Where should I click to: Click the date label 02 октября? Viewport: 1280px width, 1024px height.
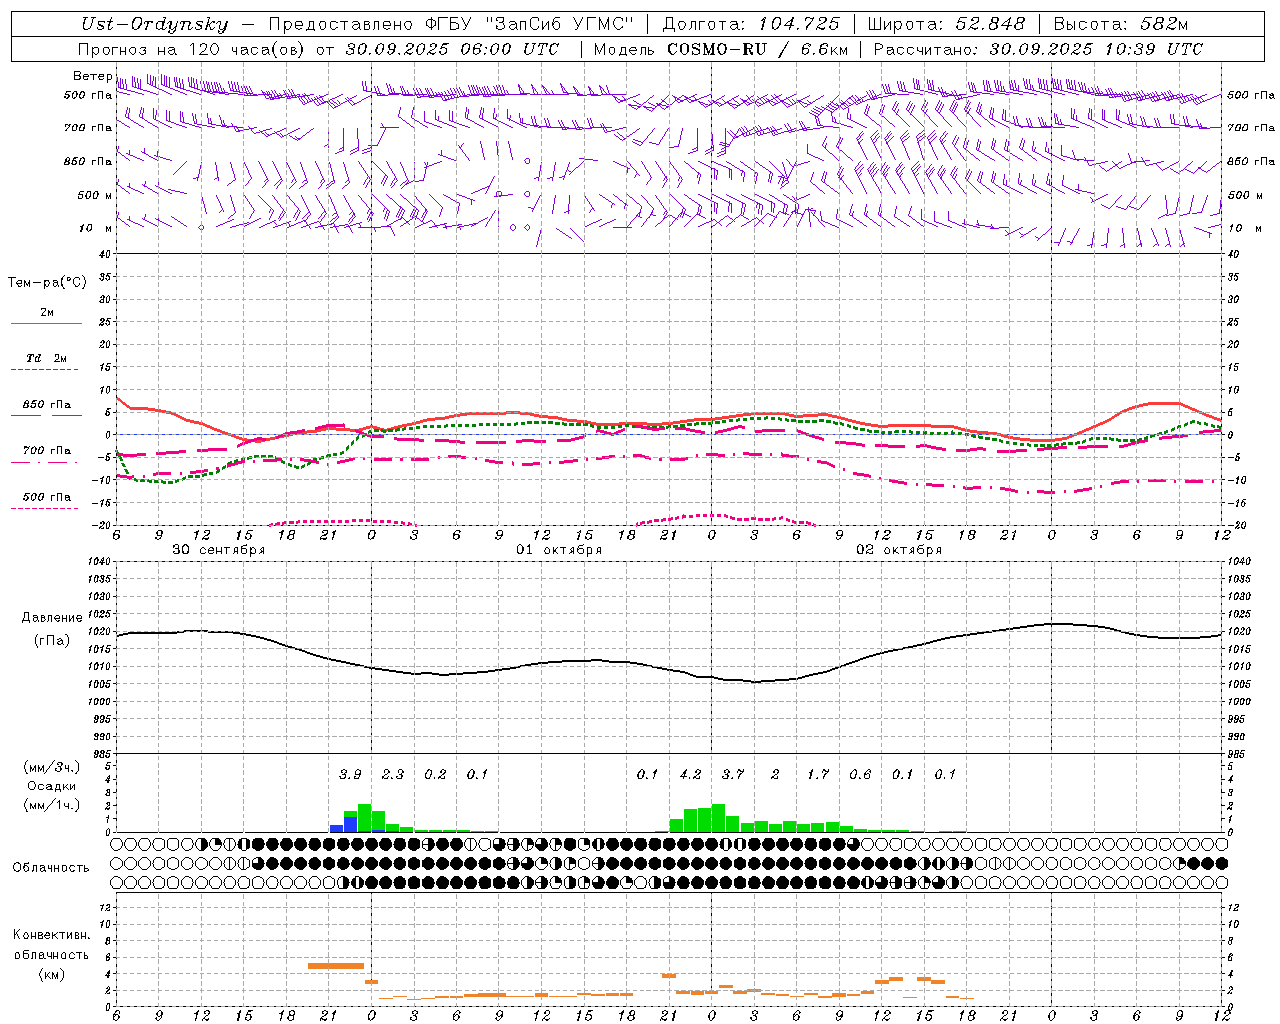pyautogui.click(x=899, y=550)
